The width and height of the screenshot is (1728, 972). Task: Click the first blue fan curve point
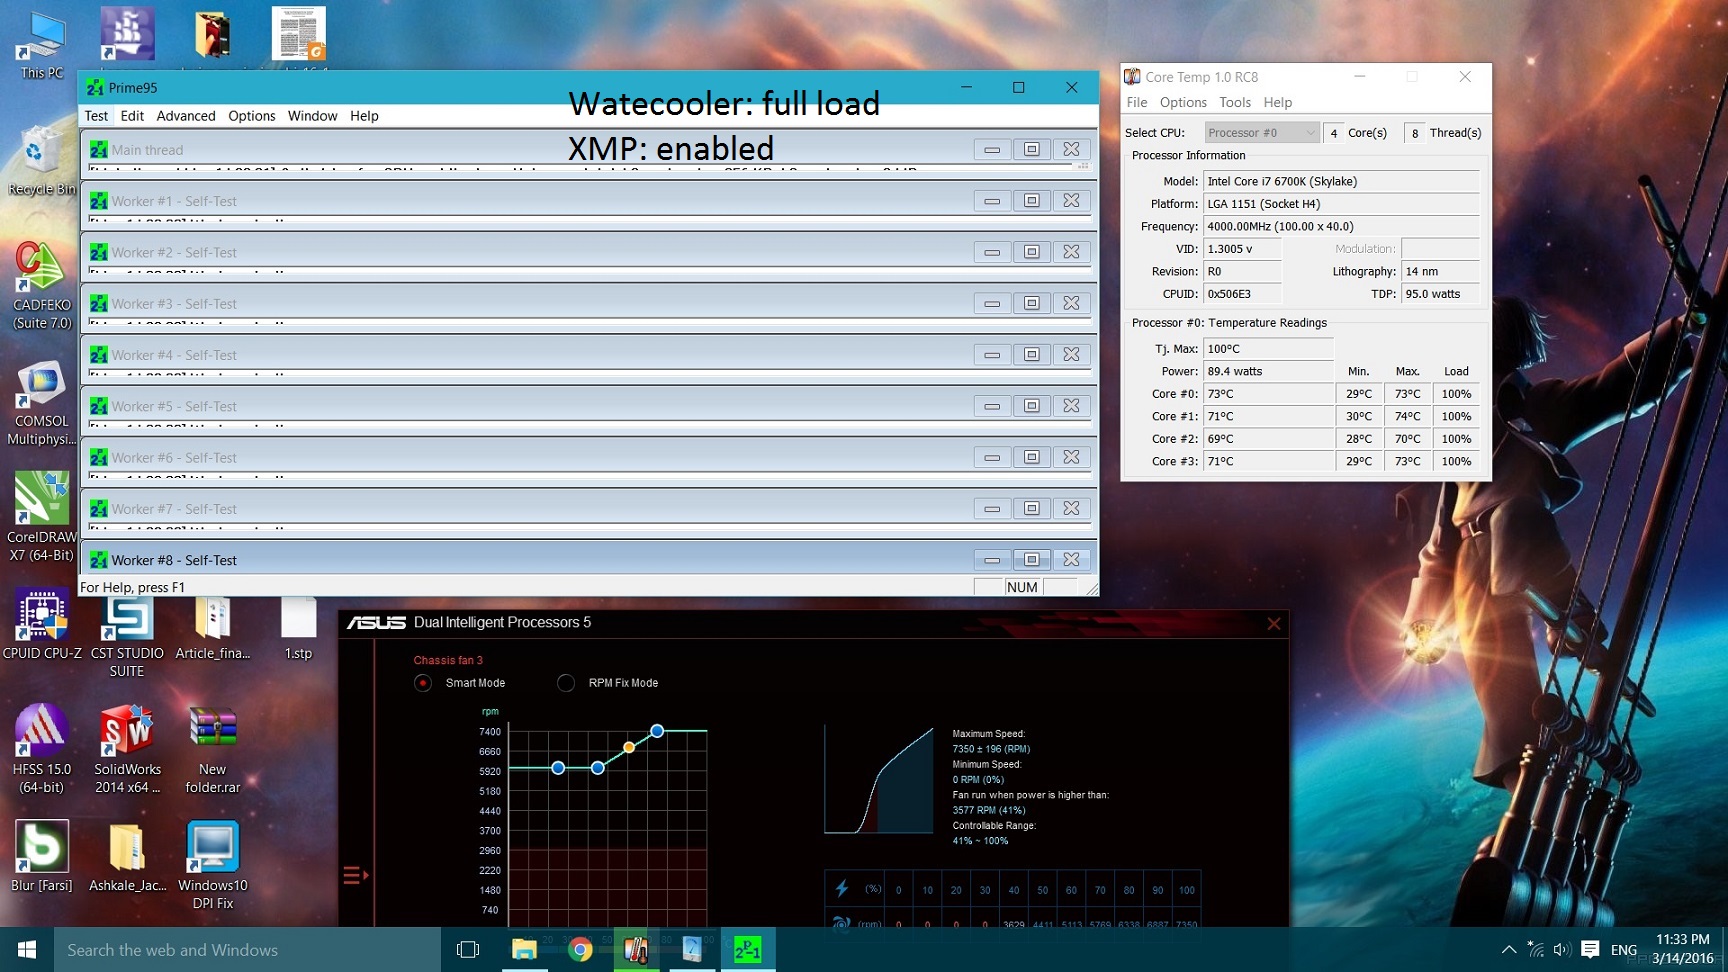coord(558,768)
